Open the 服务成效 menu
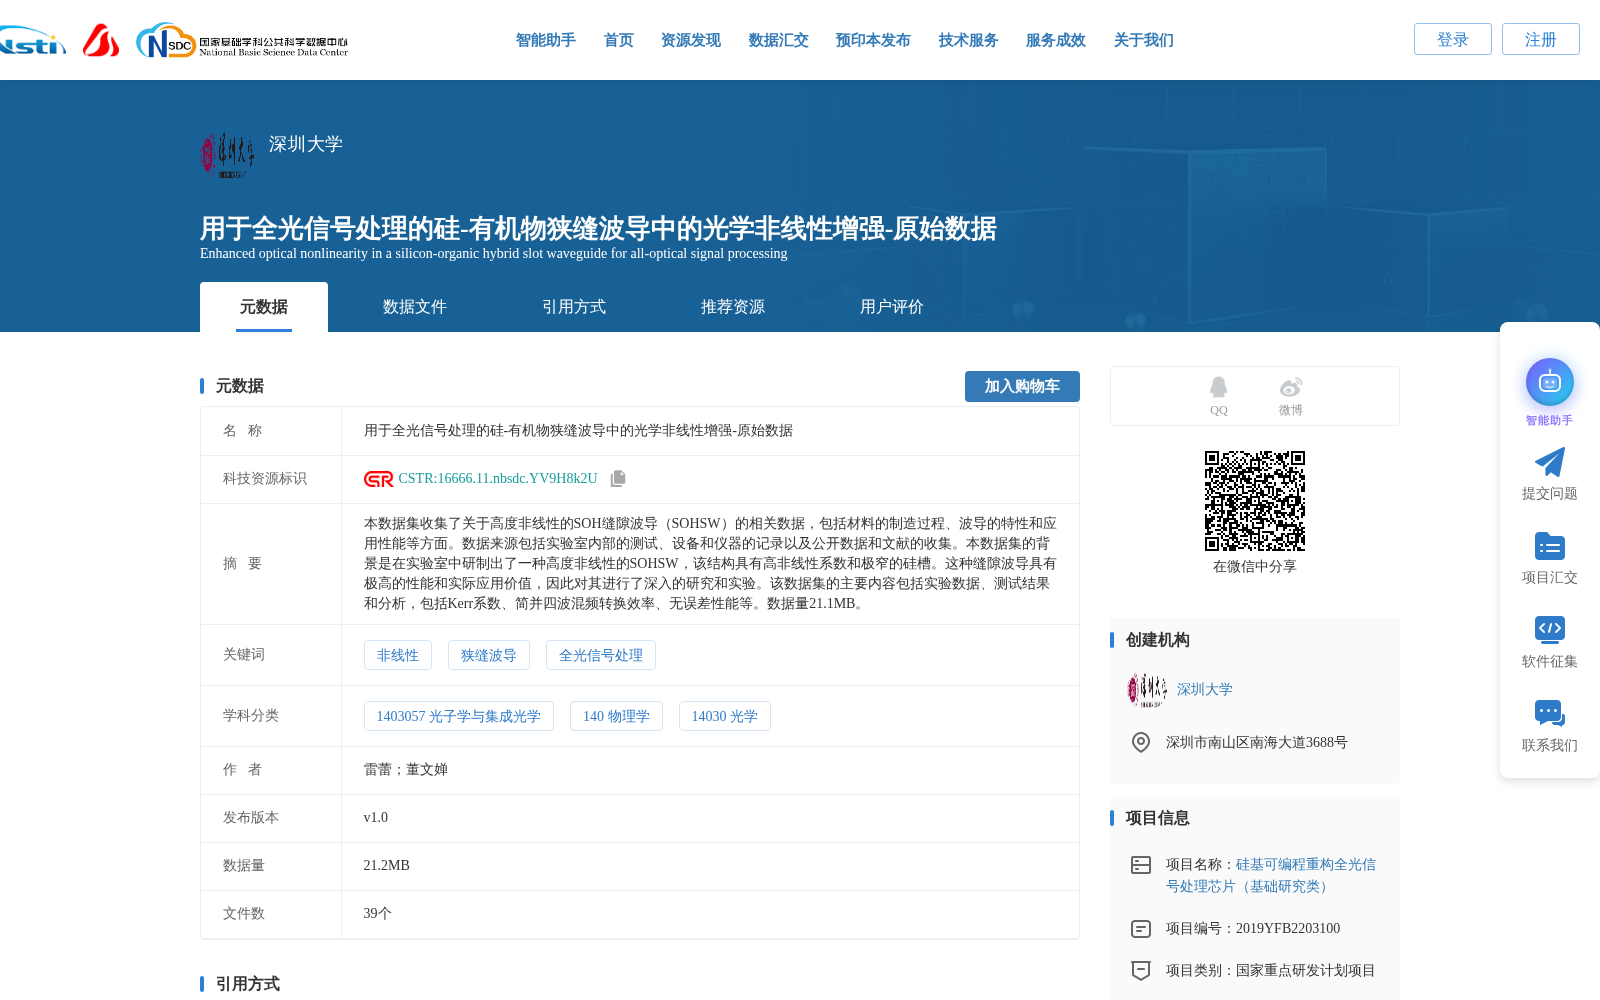Viewport: 1600px width, 1000px height. click(1056, 40)
